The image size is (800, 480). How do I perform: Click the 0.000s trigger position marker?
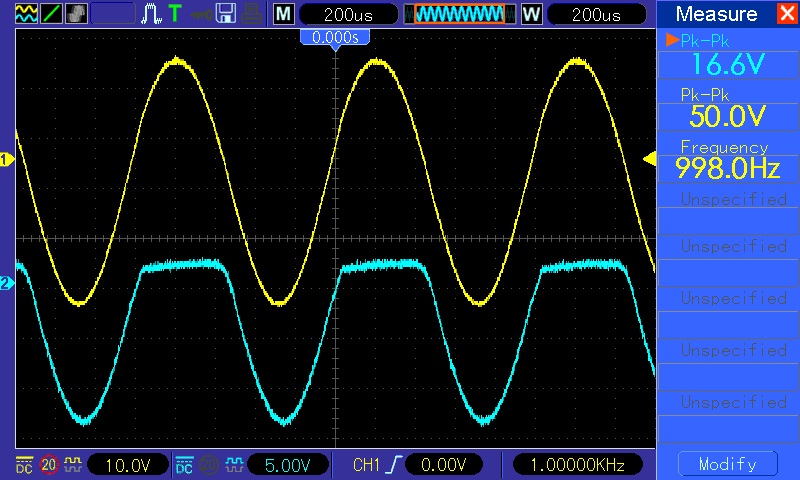[336, 37]
